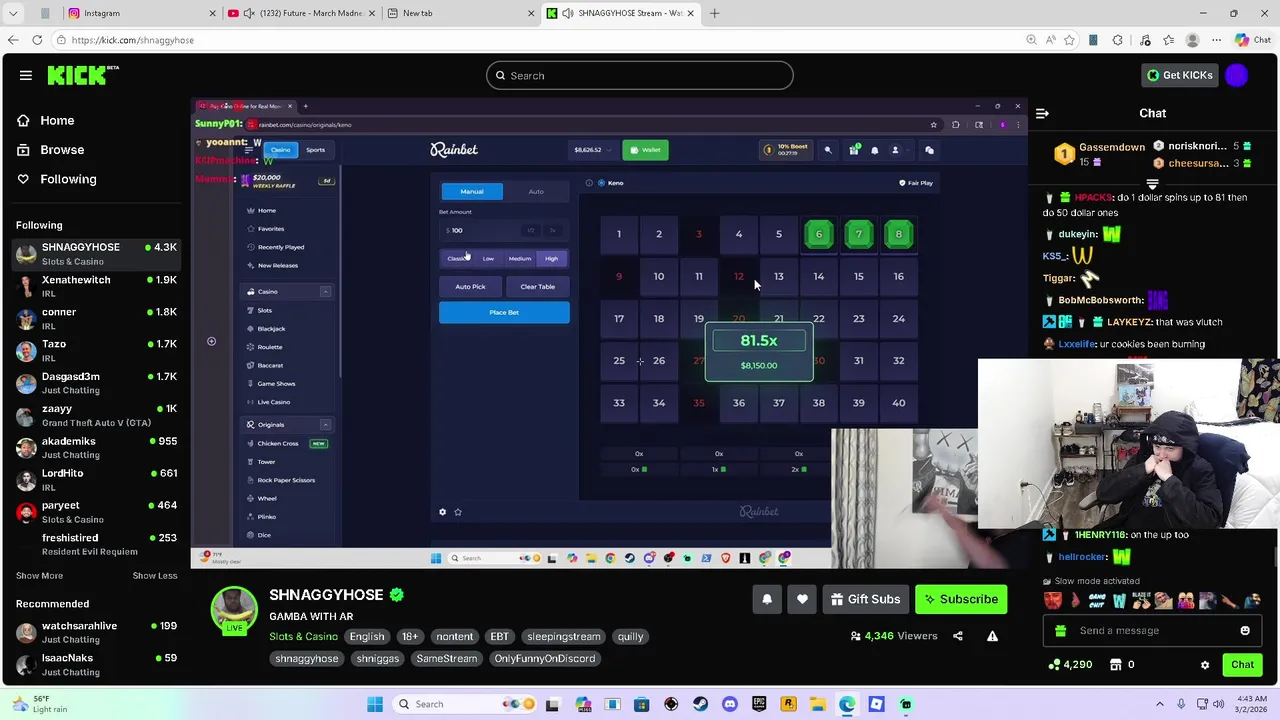
Task: Open the Slots & Casino category link
Action: (303, 637)
